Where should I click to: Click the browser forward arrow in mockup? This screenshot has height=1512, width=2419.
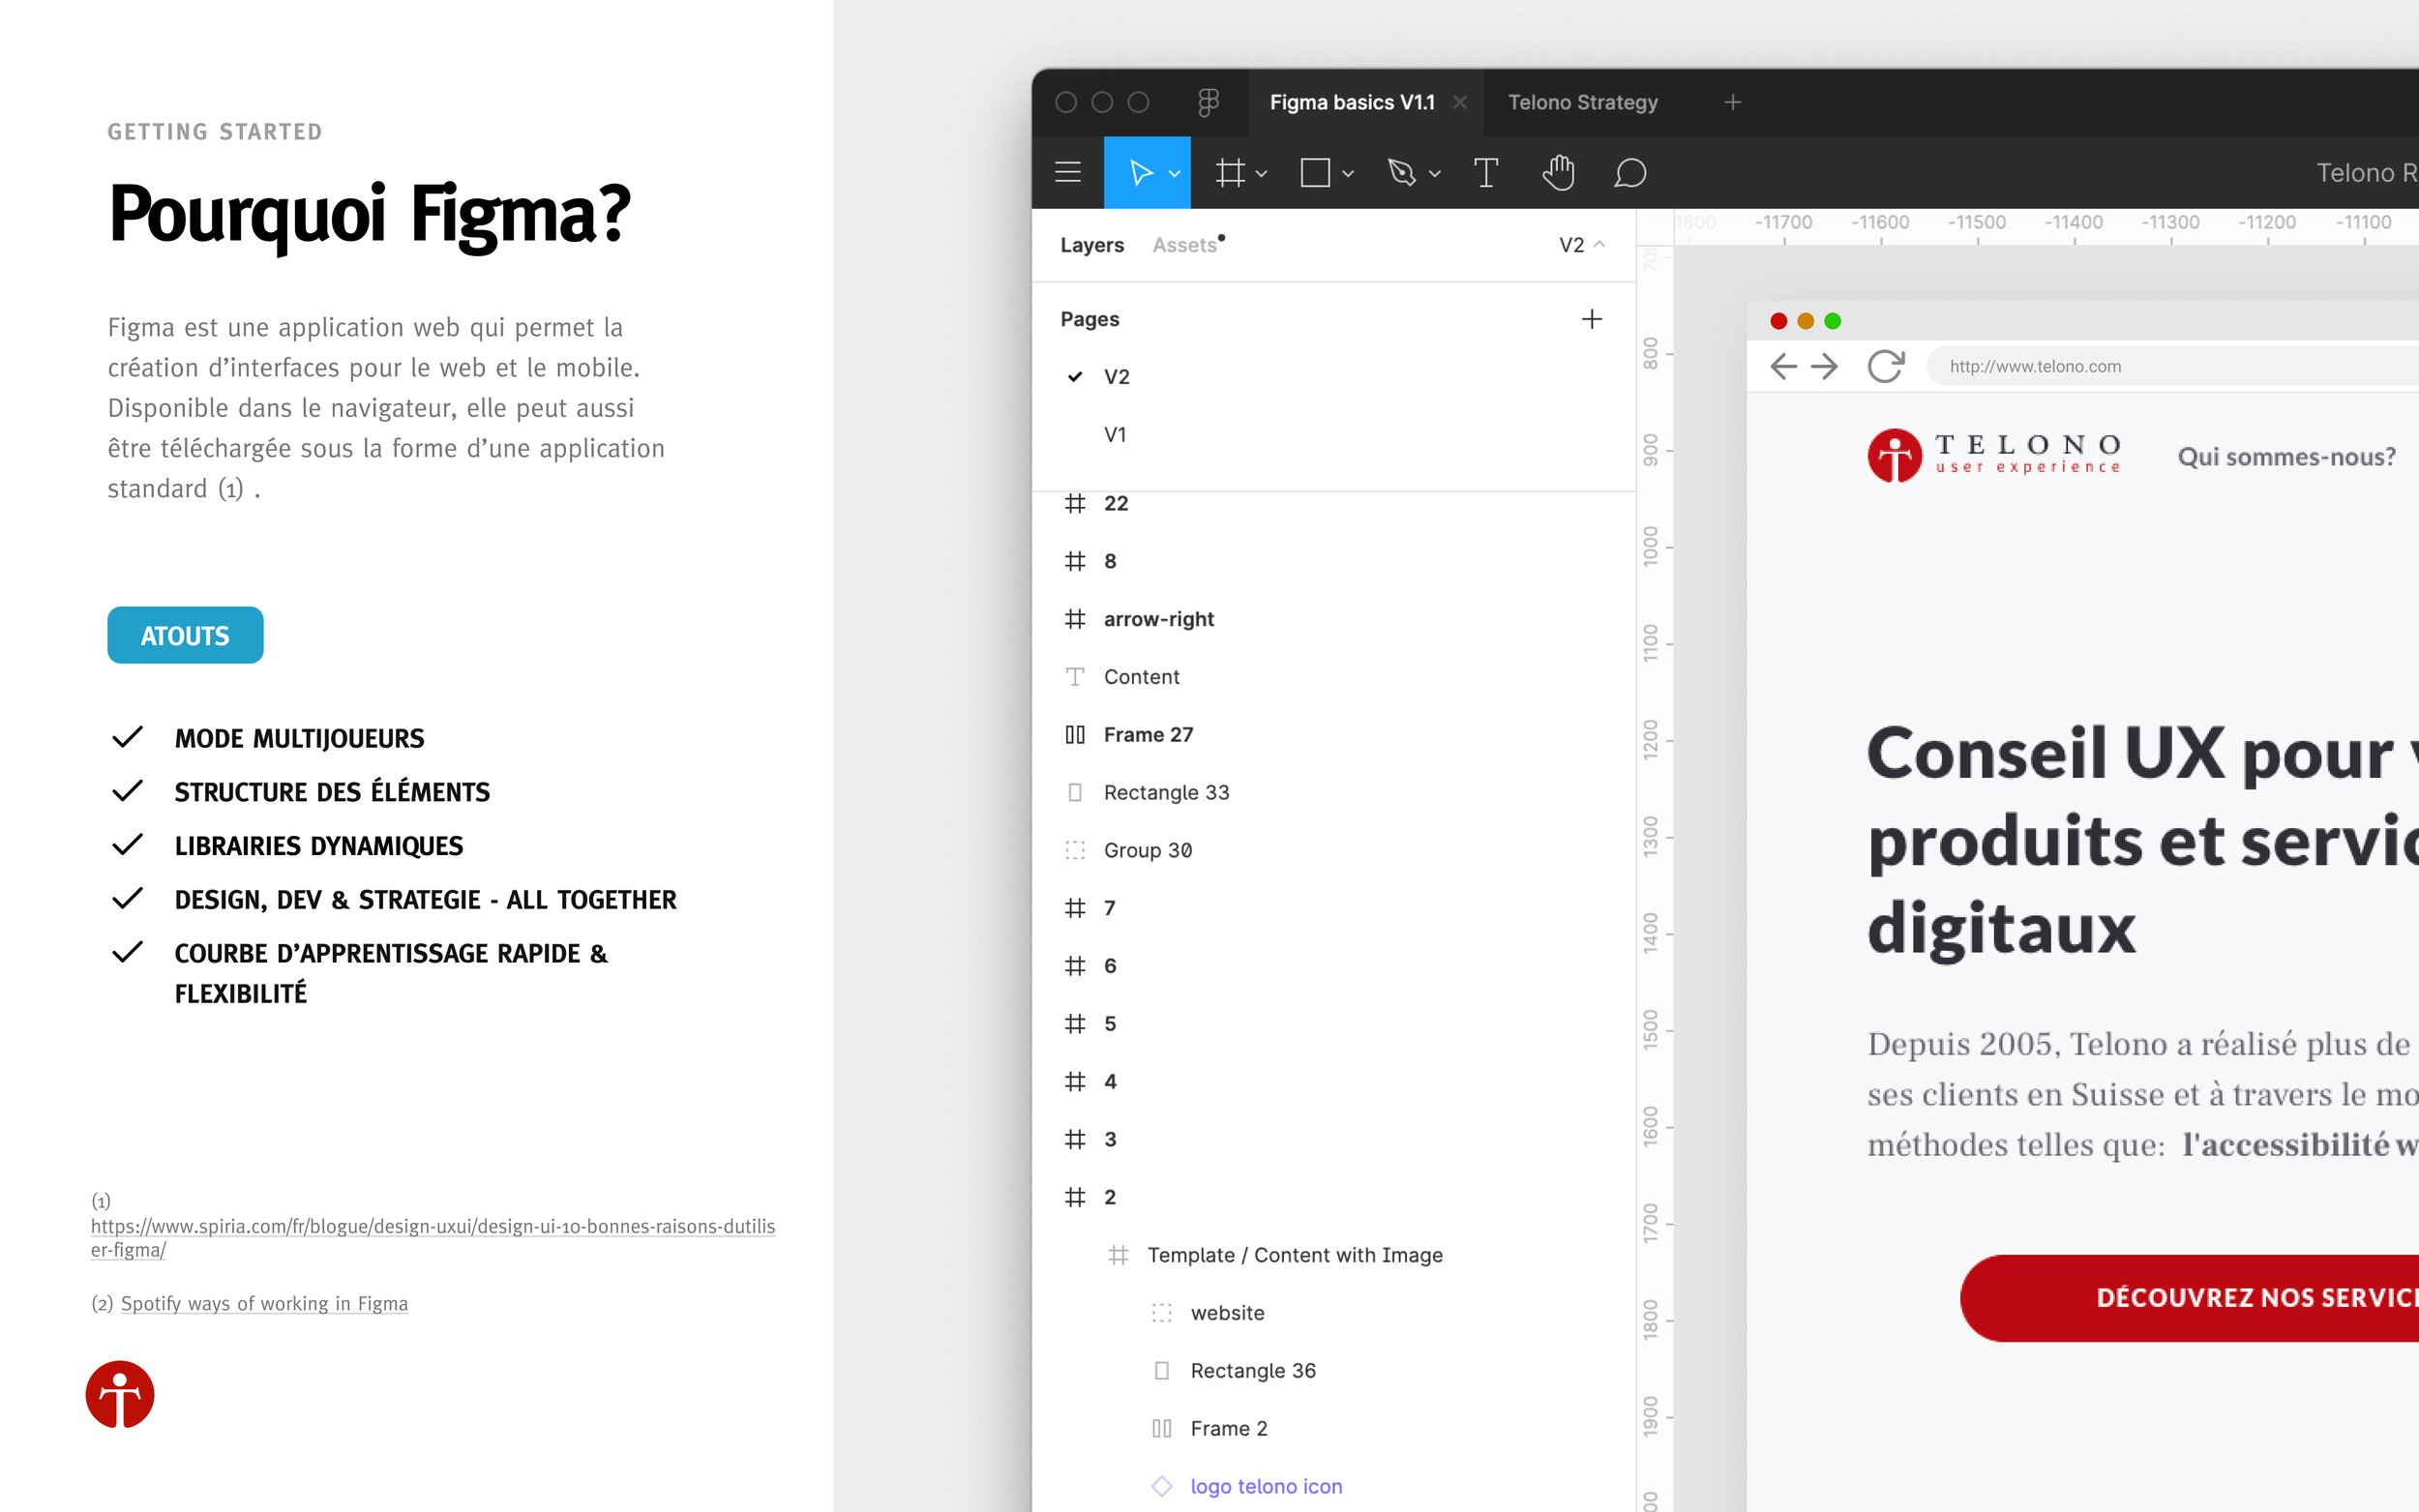tap(1824, 366)
